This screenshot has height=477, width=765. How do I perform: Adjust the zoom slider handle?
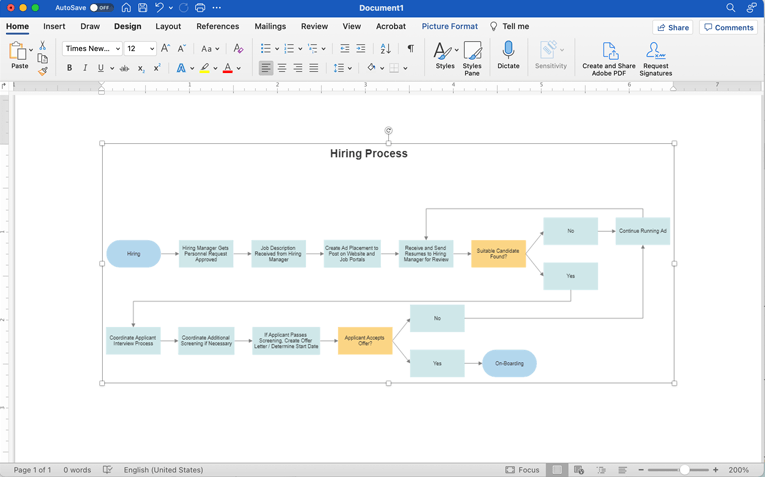coord(684,470)
